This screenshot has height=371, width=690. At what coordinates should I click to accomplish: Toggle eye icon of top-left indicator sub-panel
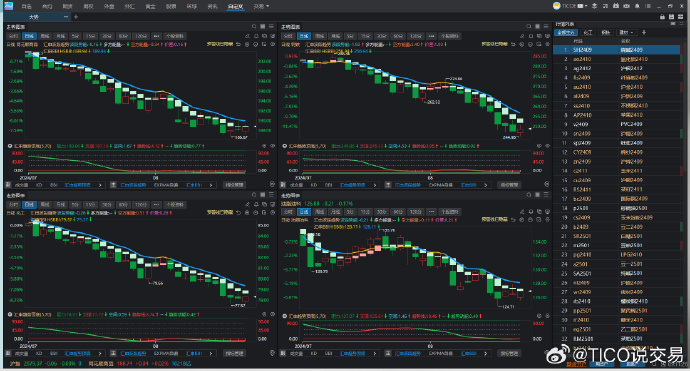coord(272,146)
